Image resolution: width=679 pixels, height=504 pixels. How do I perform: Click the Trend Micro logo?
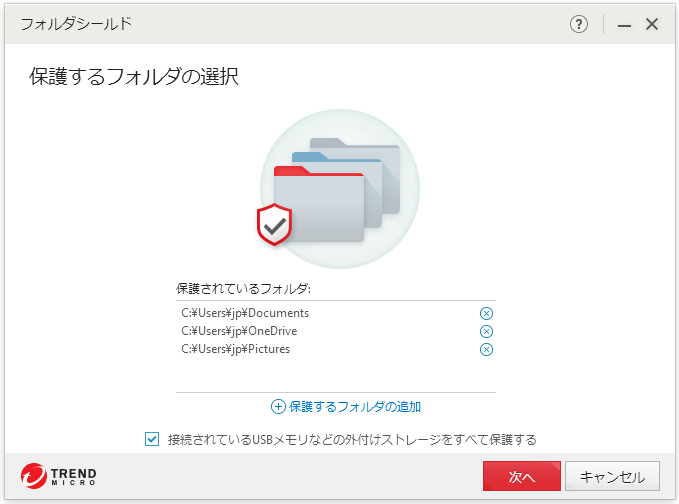(58, 475)
